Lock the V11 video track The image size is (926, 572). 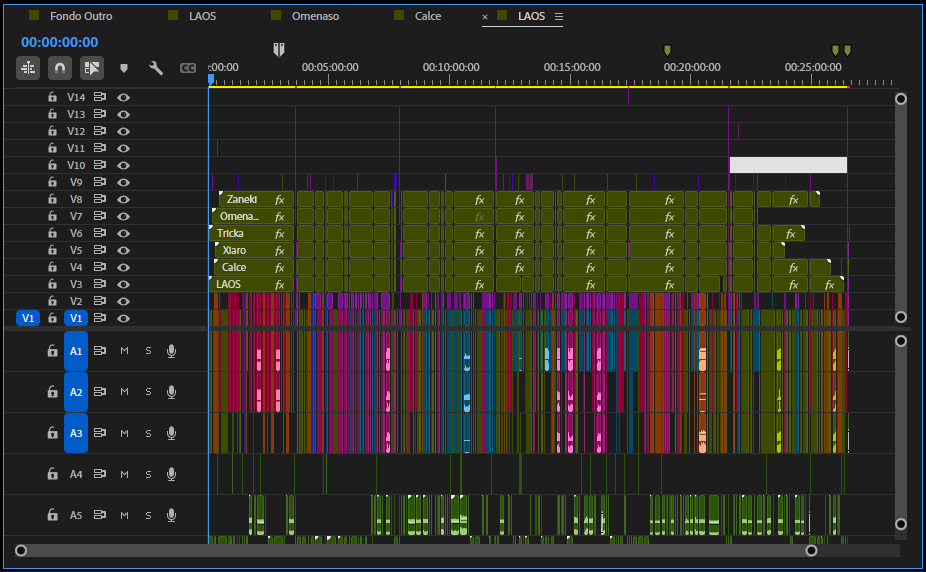pyautogui.click(x=52, y=148)
